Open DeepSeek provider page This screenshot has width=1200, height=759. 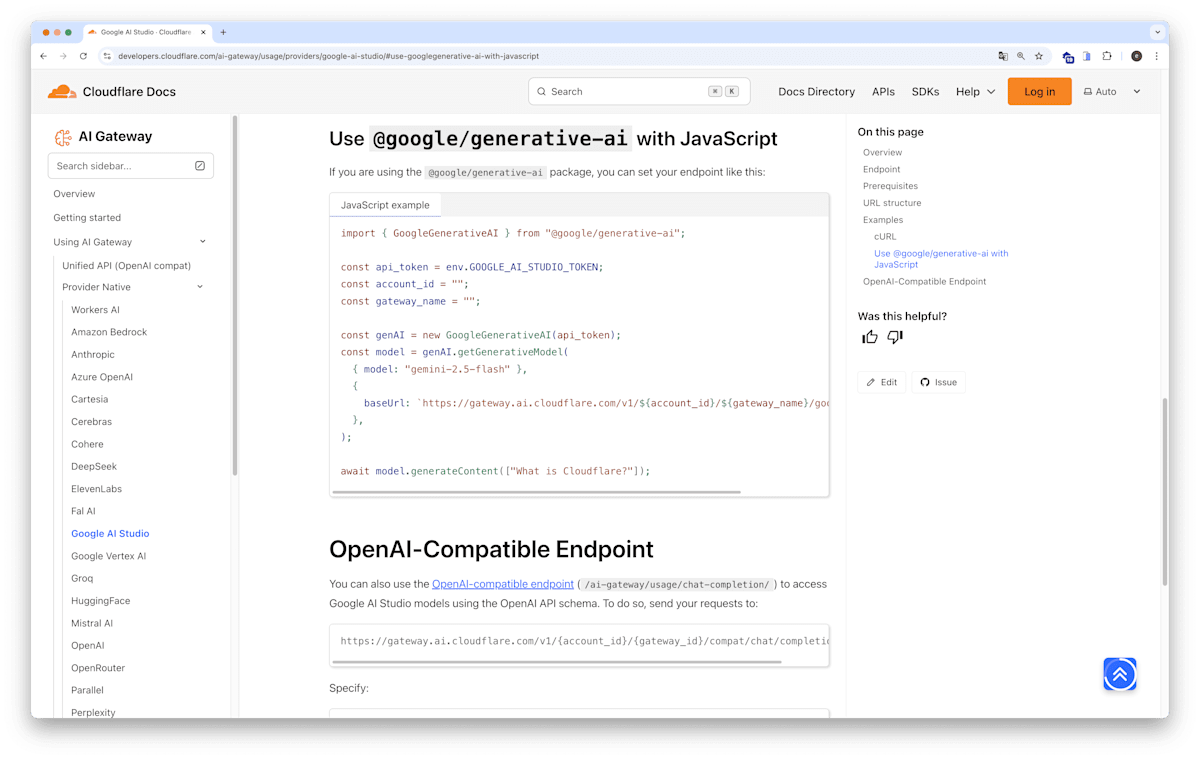94,467
